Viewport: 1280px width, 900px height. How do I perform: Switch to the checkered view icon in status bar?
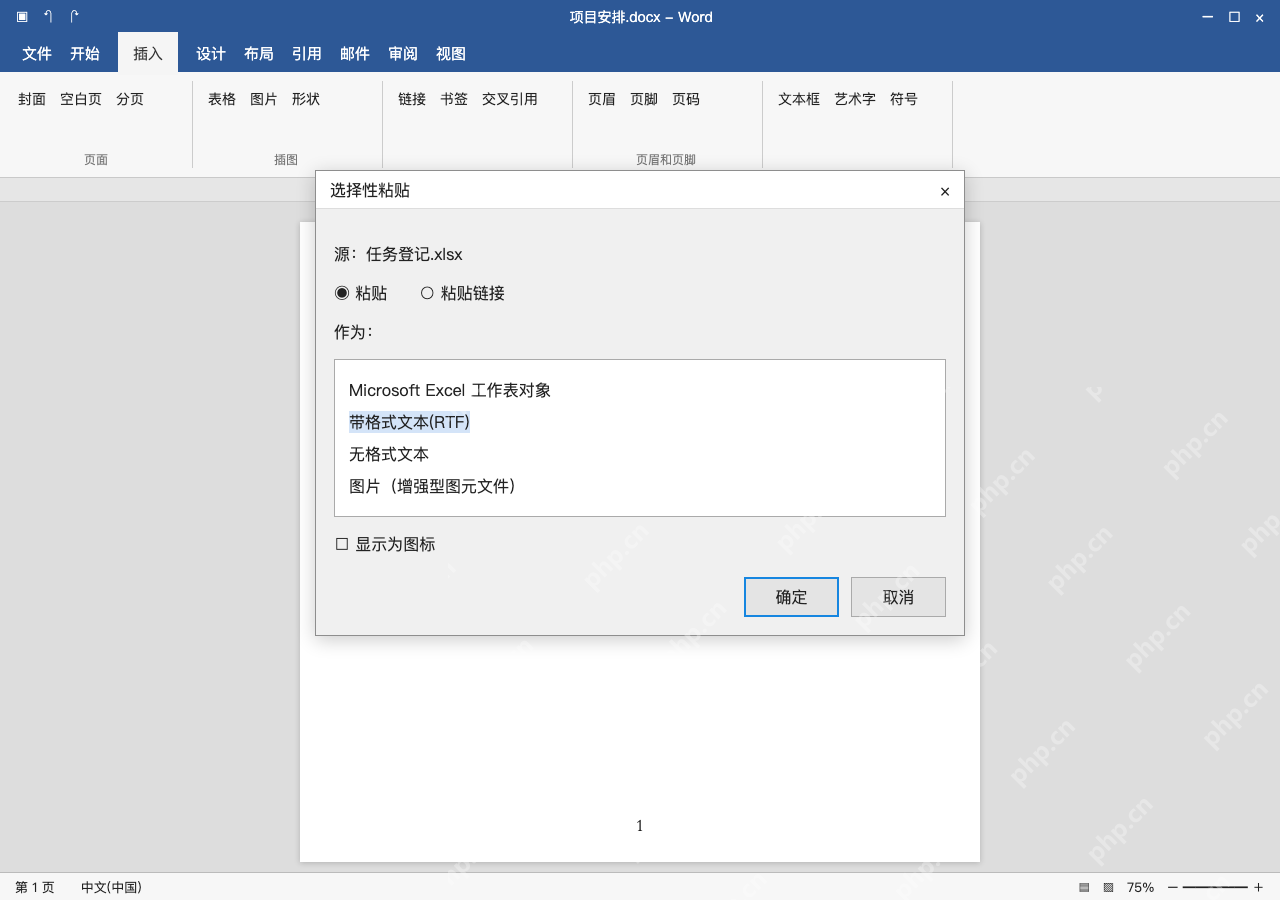click(x=1108, y=887)
